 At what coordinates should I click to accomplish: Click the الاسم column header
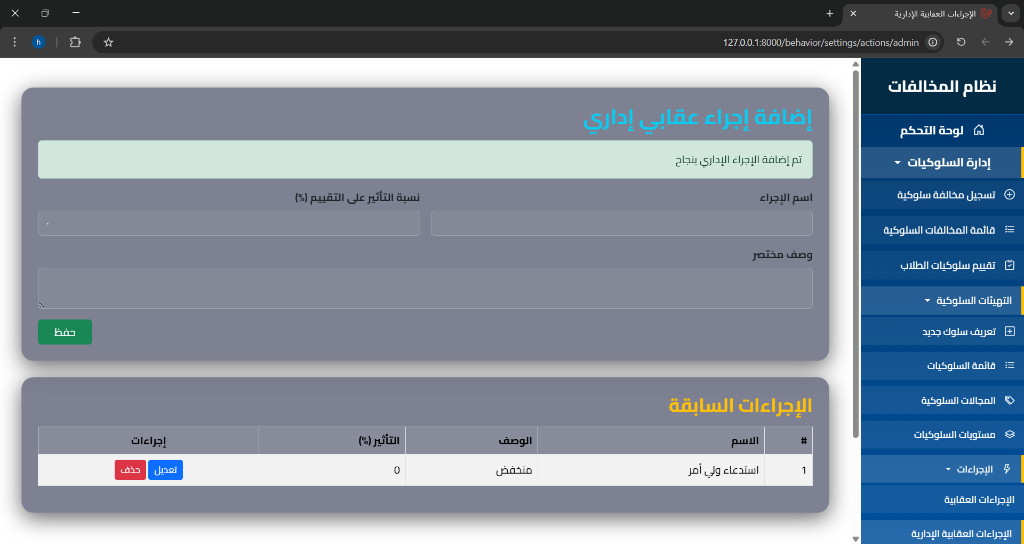pyautogui.click(x=650, y=440)
